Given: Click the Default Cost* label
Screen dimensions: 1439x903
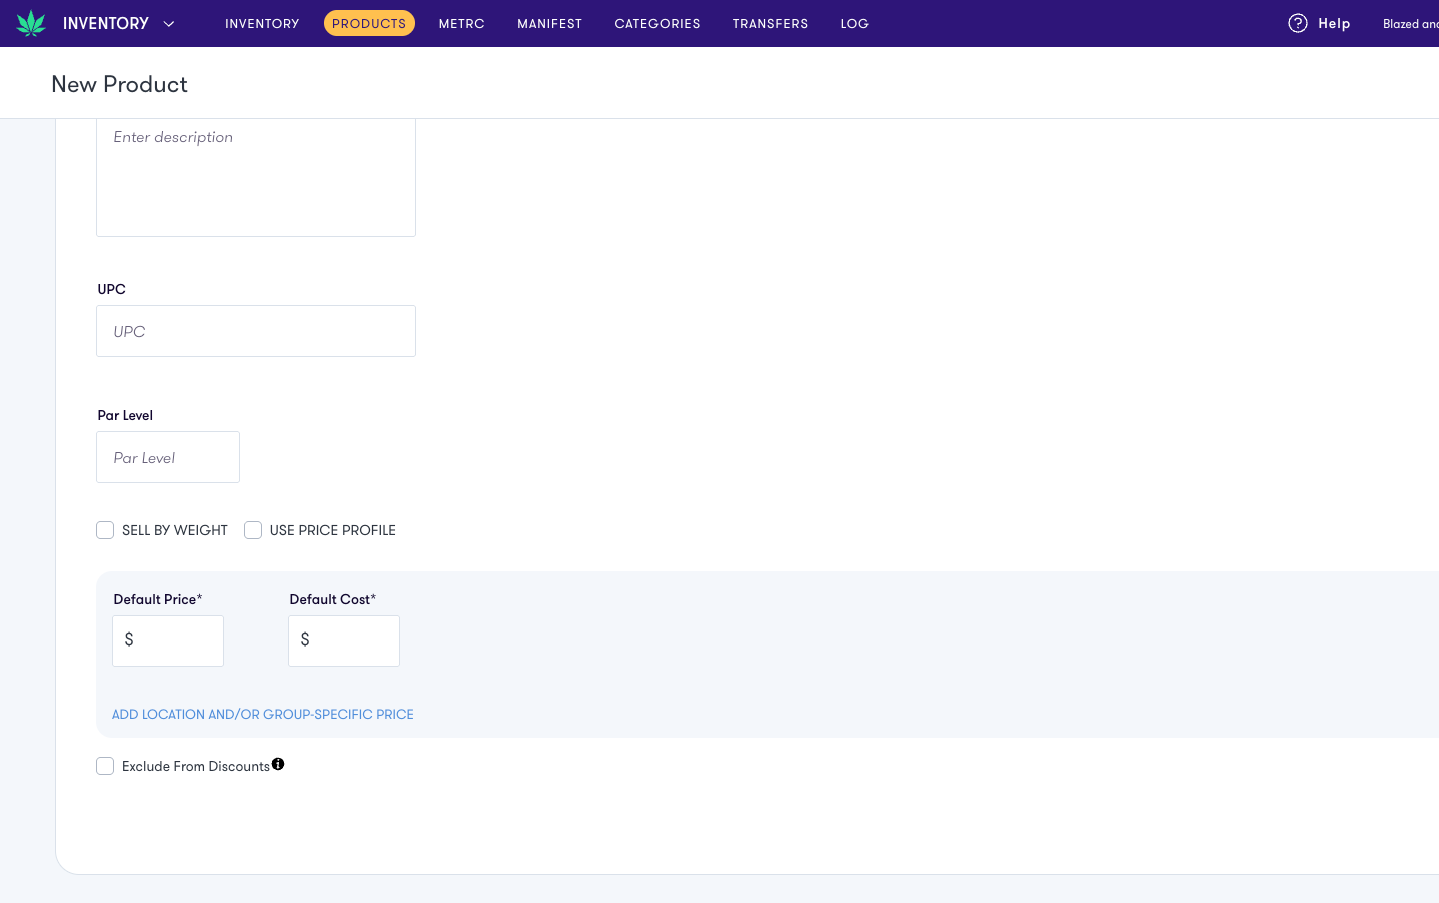Looking at the screenshot, I should pos(333,599).
